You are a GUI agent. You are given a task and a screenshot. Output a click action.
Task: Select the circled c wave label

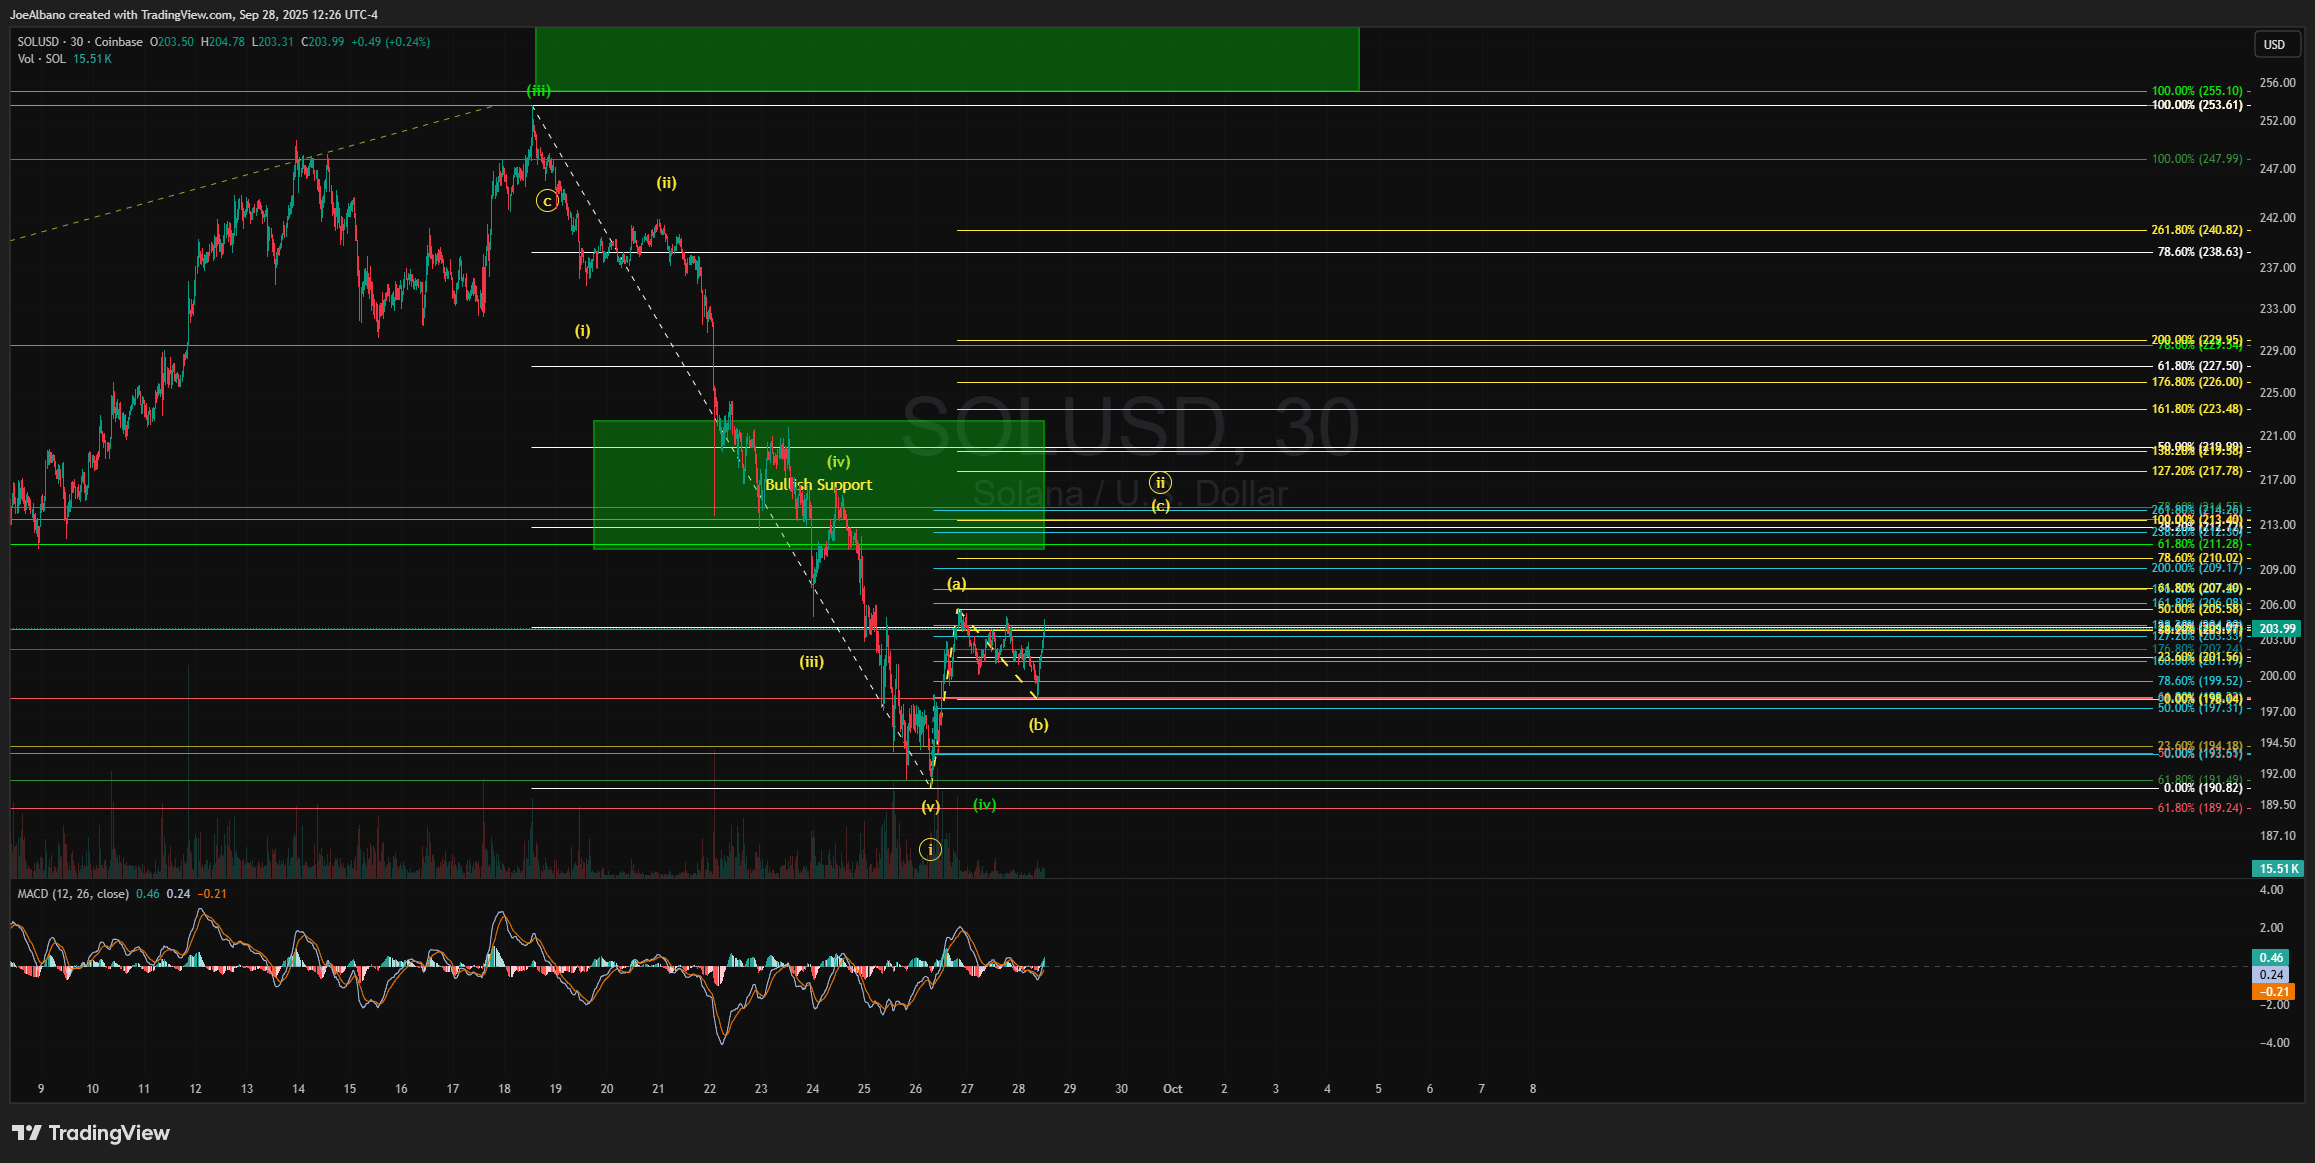[546, 201]
